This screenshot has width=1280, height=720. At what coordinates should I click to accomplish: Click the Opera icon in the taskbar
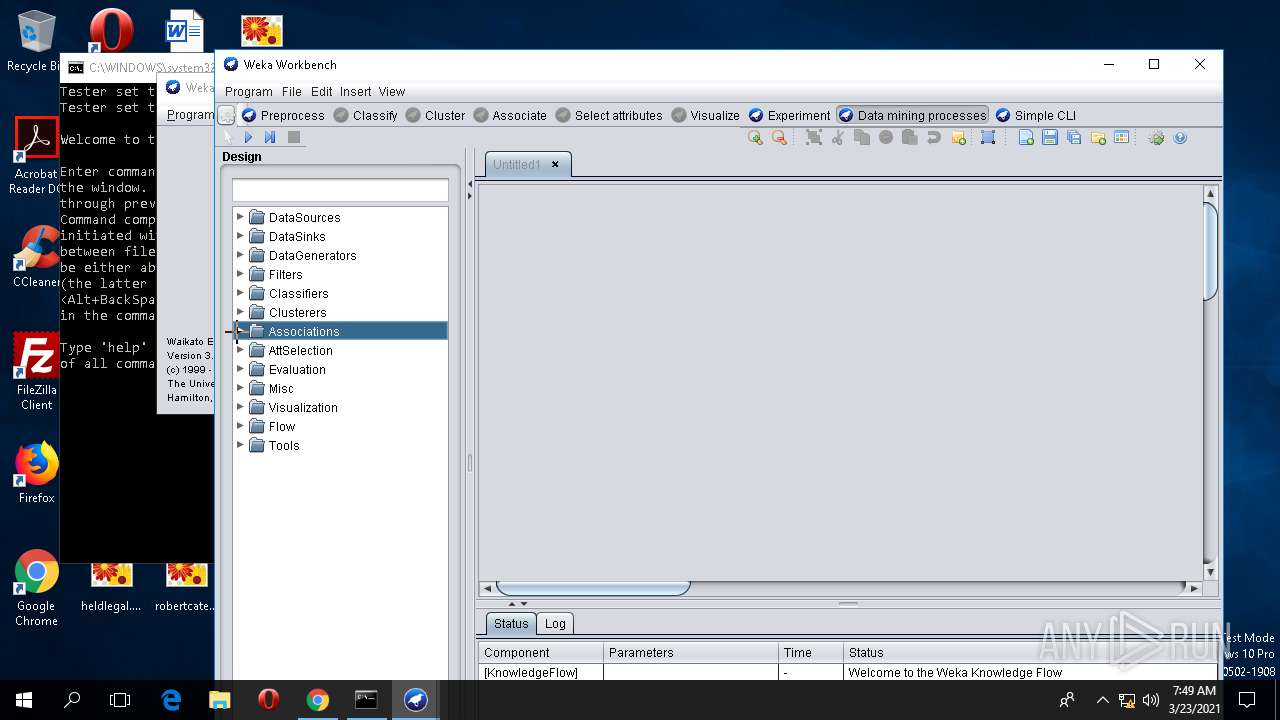pos(268,699)
